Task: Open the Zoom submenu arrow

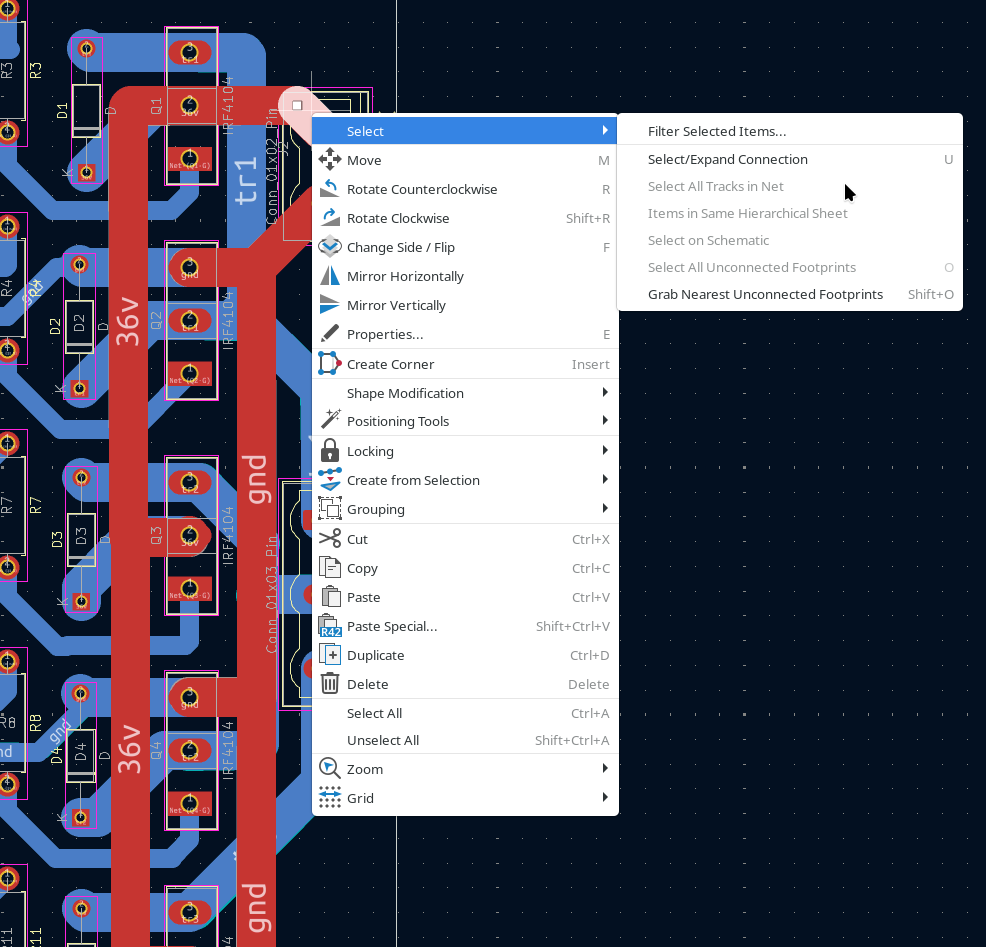Action: click(605, 769)
